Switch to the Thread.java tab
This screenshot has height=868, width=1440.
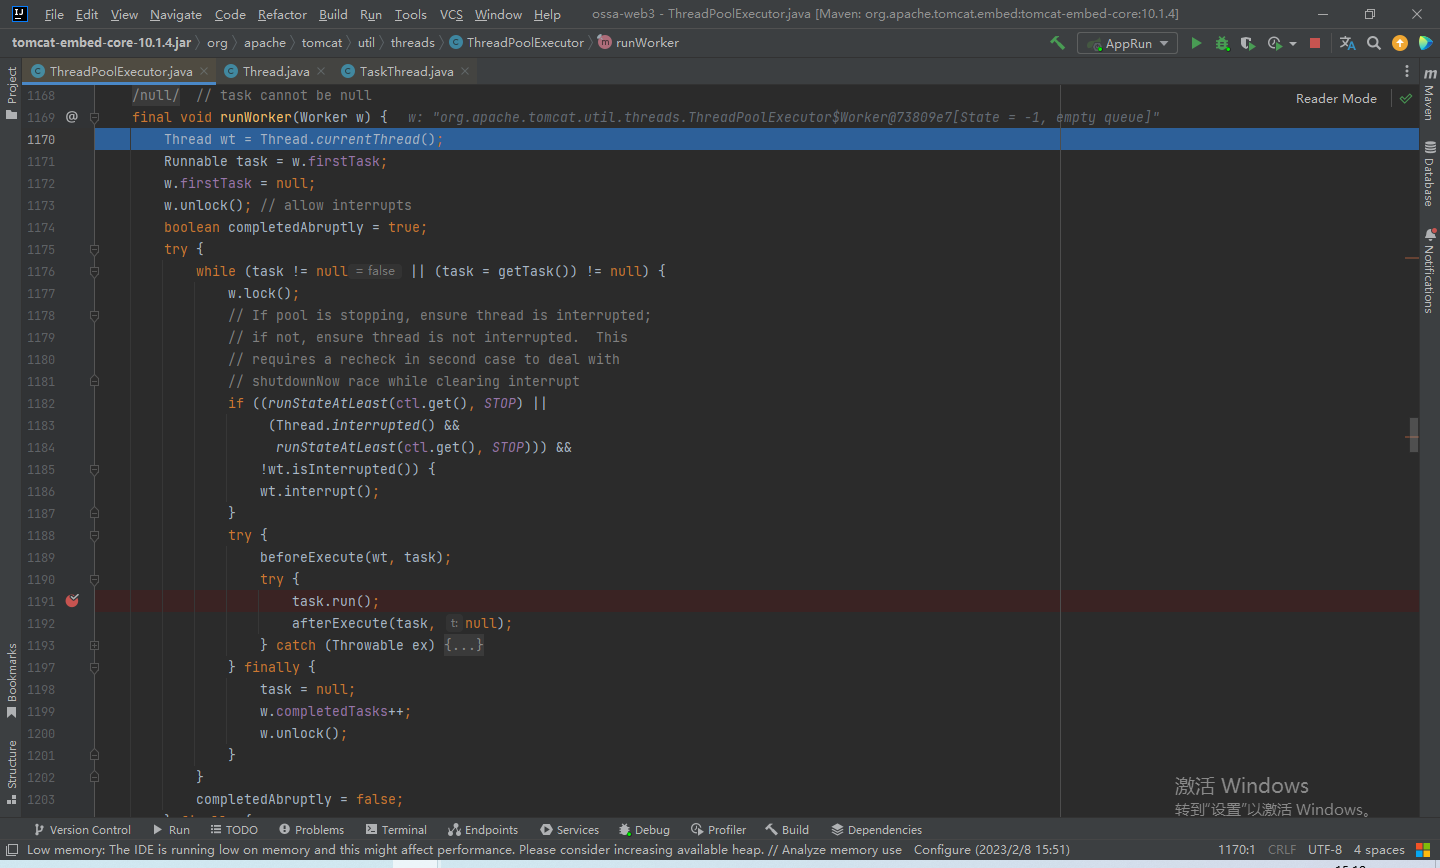(x=276, y=71)
